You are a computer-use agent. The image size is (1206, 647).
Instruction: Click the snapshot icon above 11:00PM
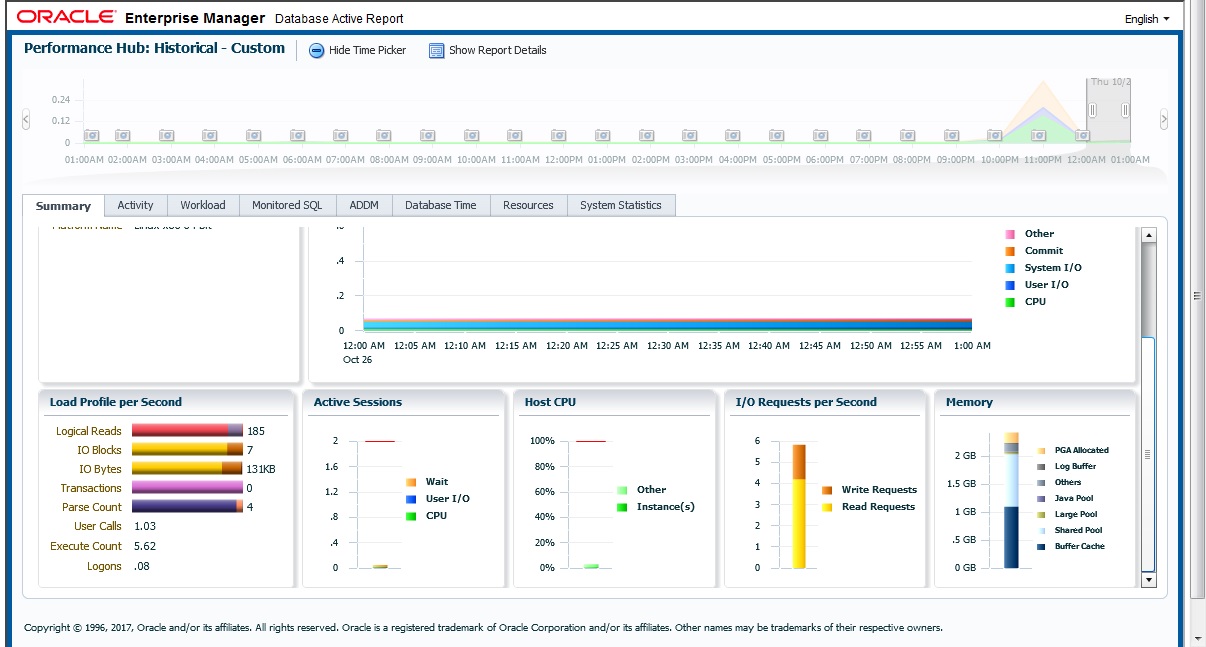point(1037,135)
